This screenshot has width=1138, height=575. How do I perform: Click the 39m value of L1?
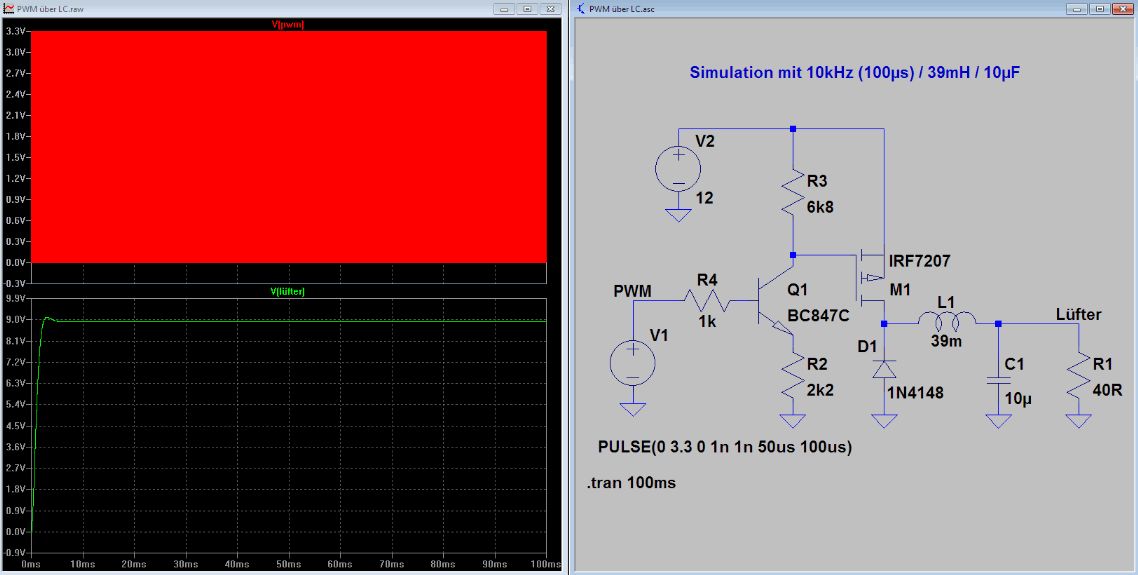pyautogui.click(x=946, y=340)
